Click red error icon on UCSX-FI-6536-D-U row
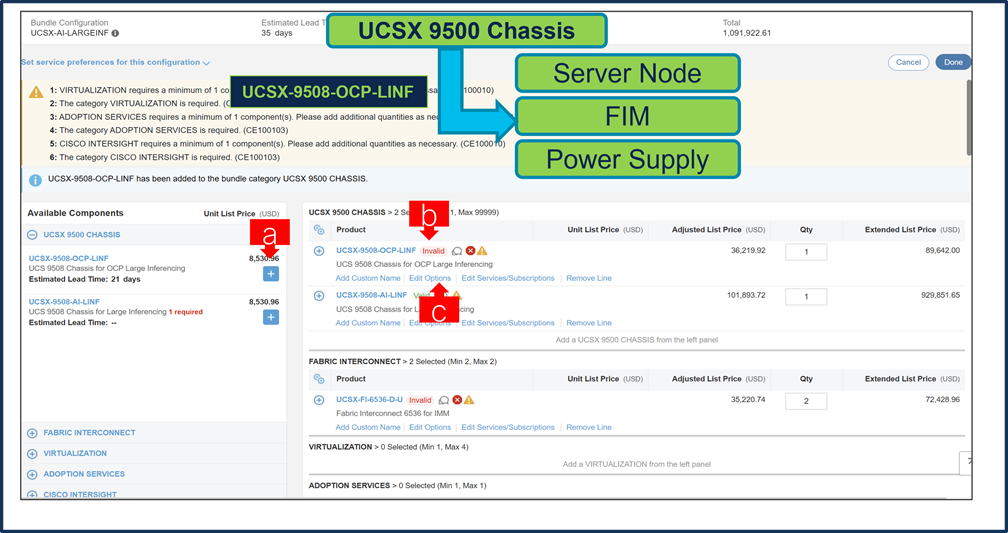1008x533 pixels. pos(457,400)
